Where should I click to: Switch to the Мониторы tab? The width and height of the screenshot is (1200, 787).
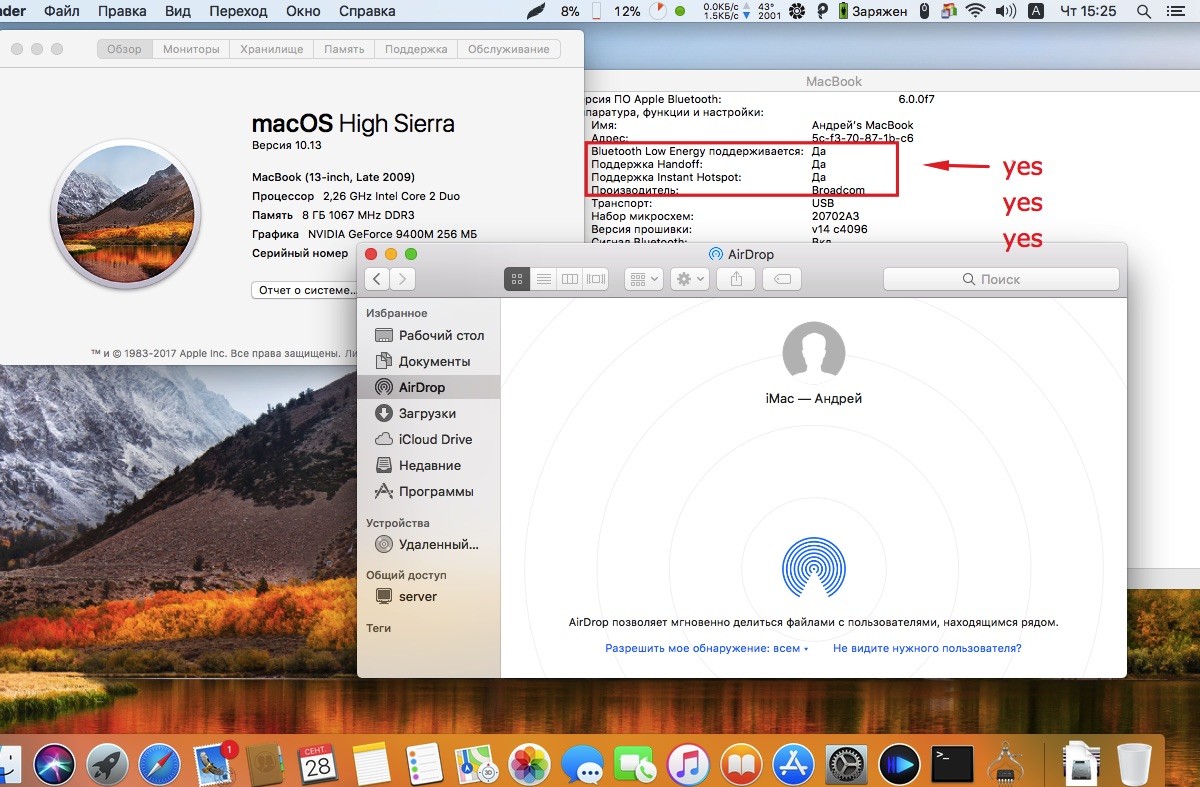click(x=190, y=49)
